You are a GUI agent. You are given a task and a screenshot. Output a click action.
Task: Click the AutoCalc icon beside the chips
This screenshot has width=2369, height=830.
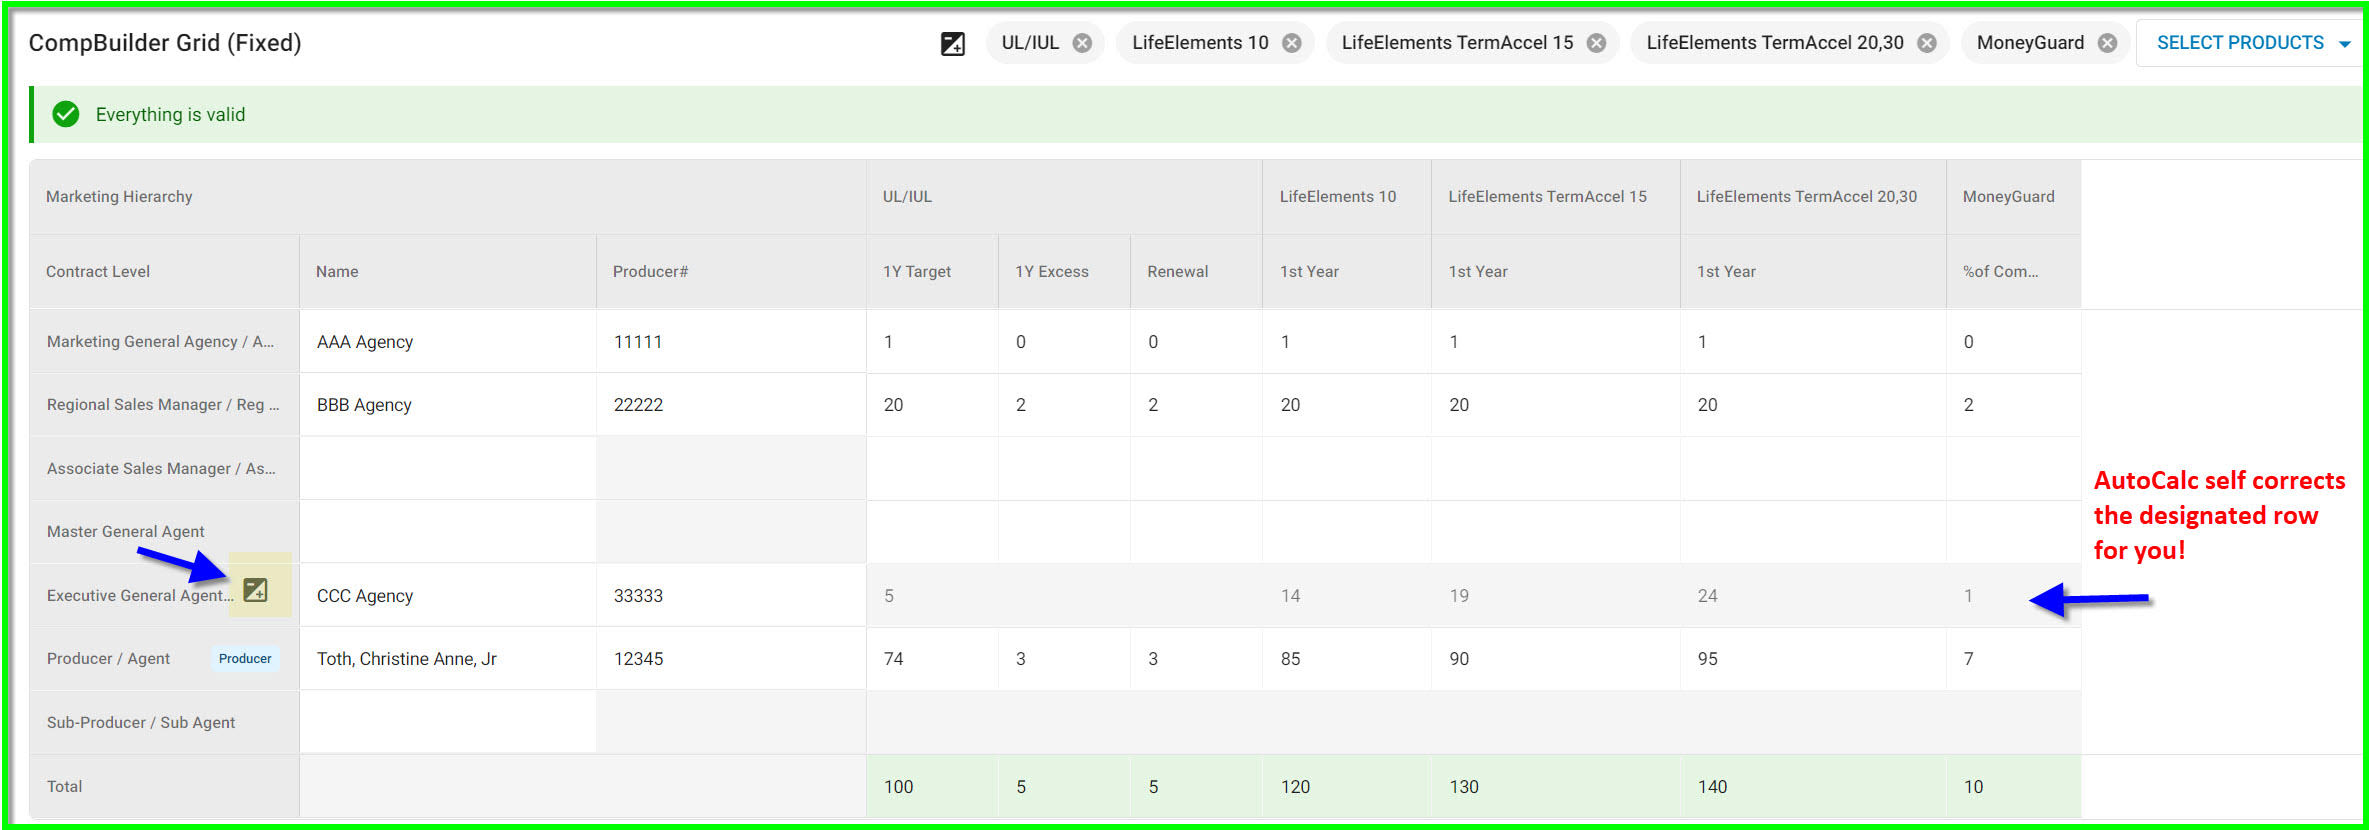pyautogui.click(x=953, y=43)
